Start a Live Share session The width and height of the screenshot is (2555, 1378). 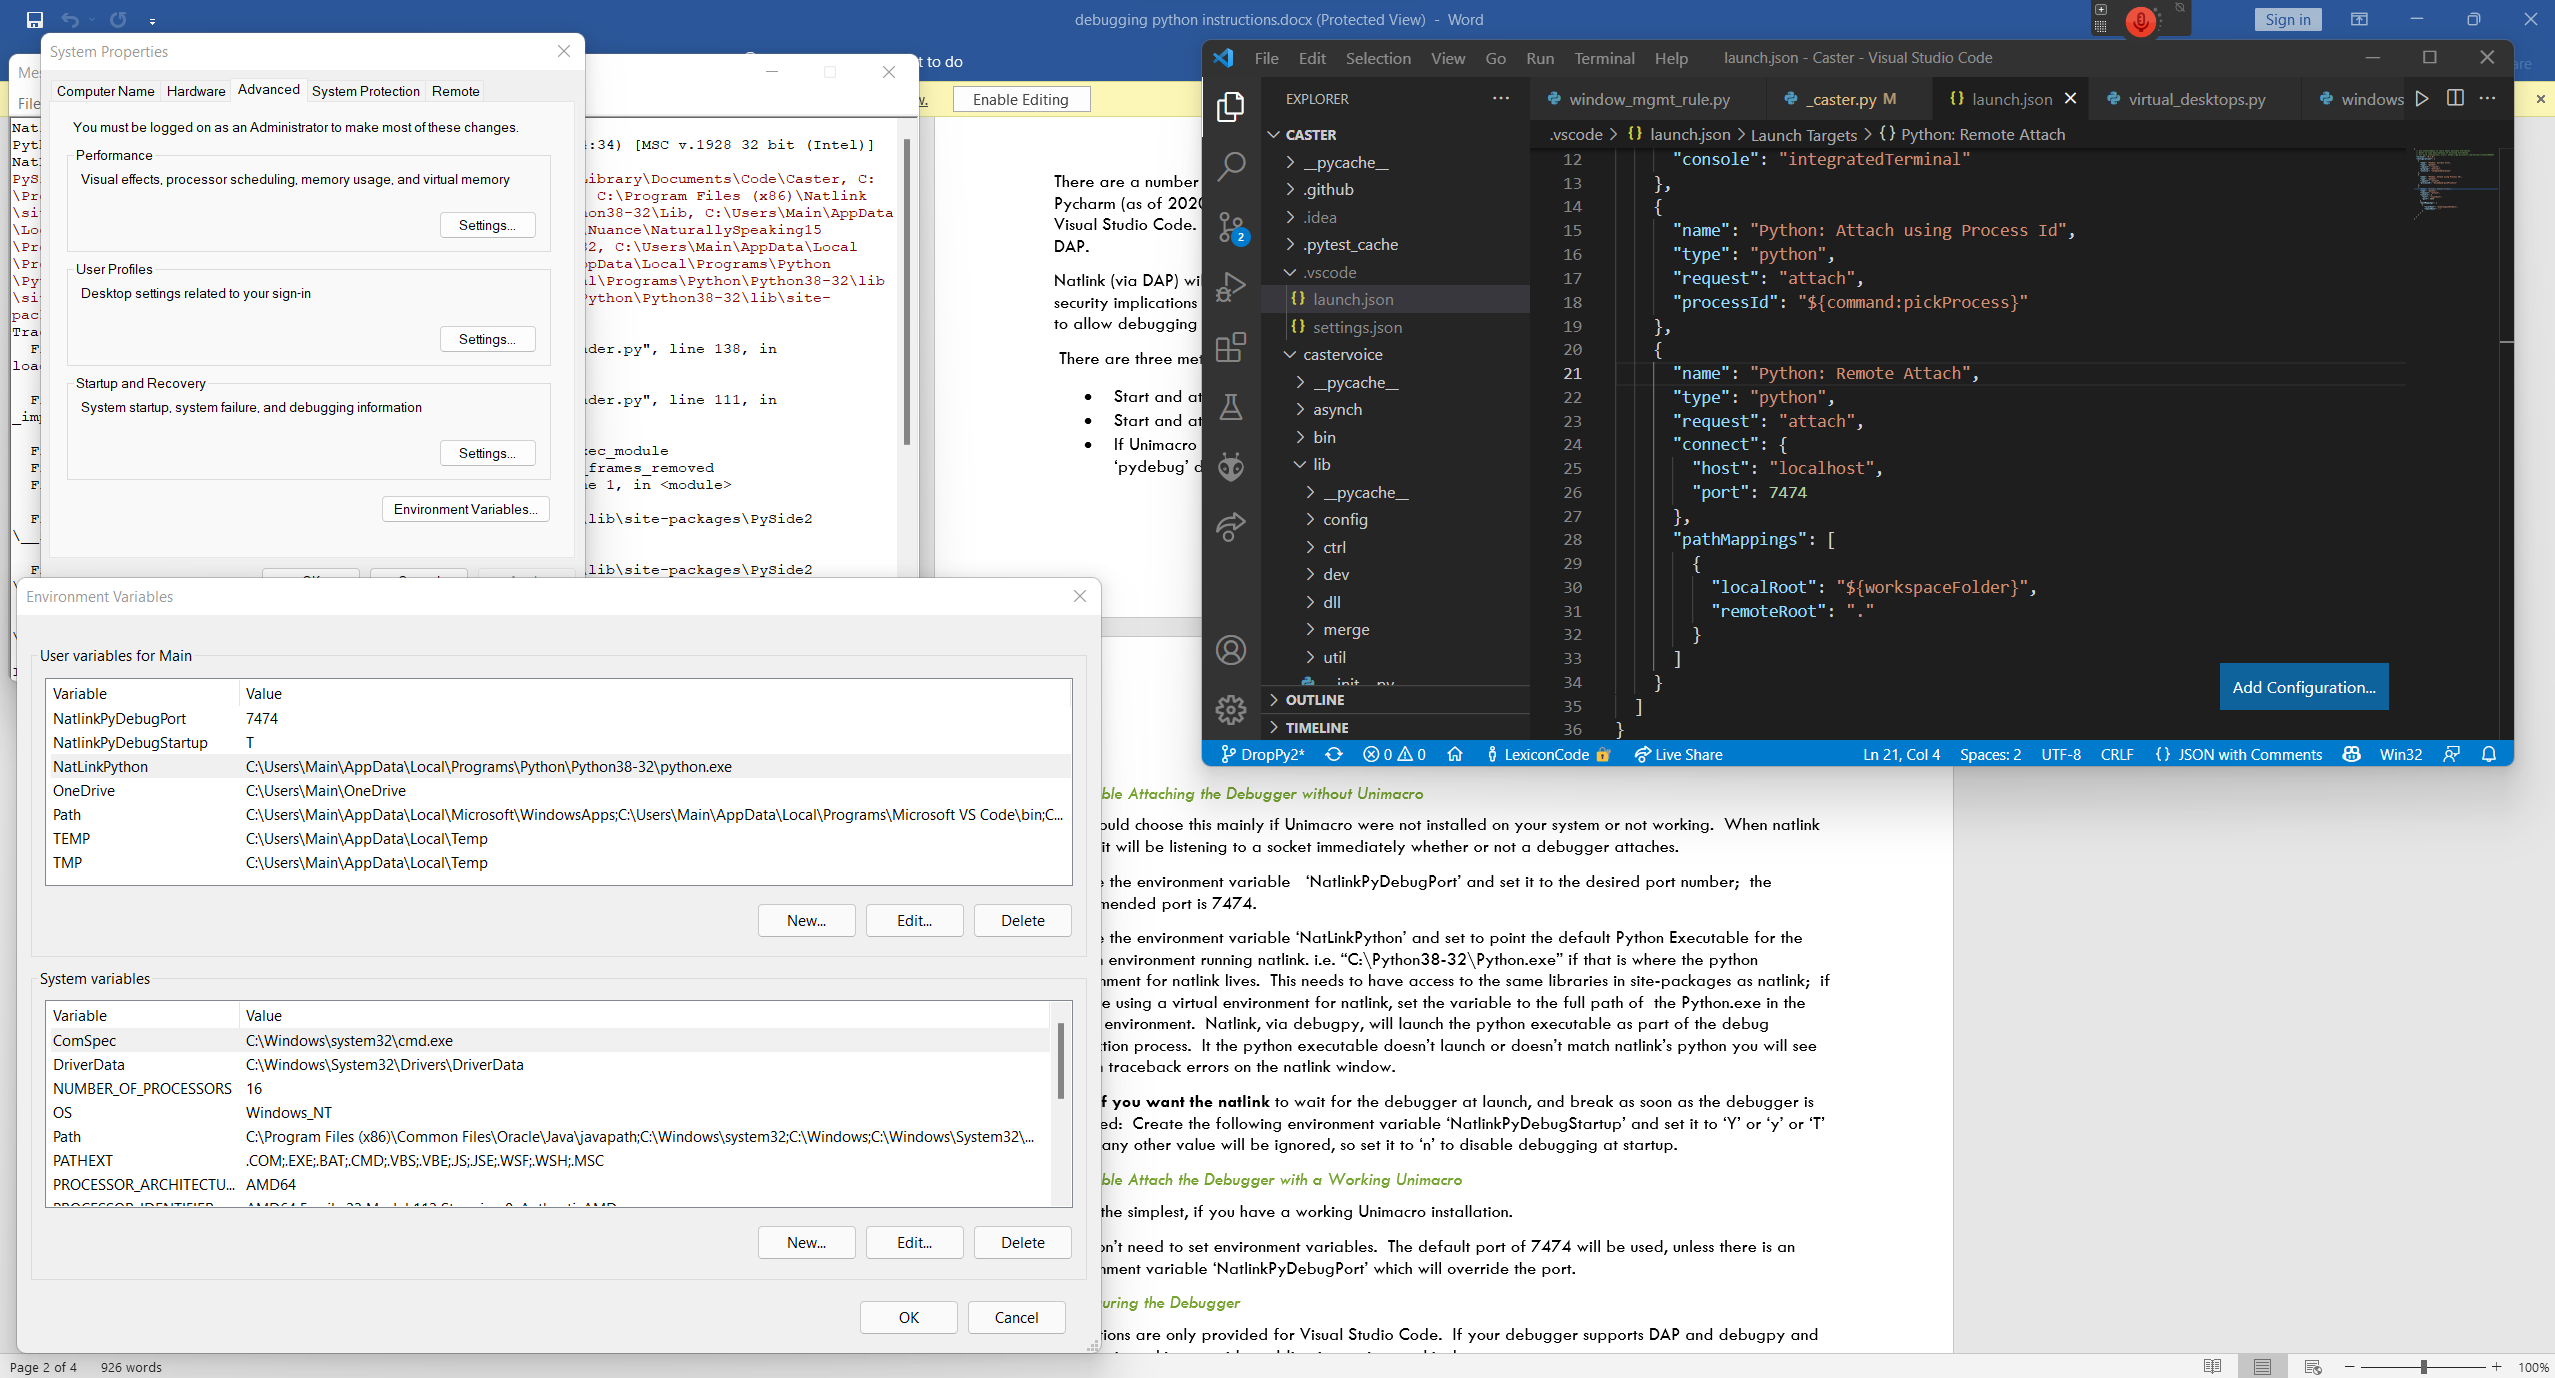click(x=1676, y=754)
